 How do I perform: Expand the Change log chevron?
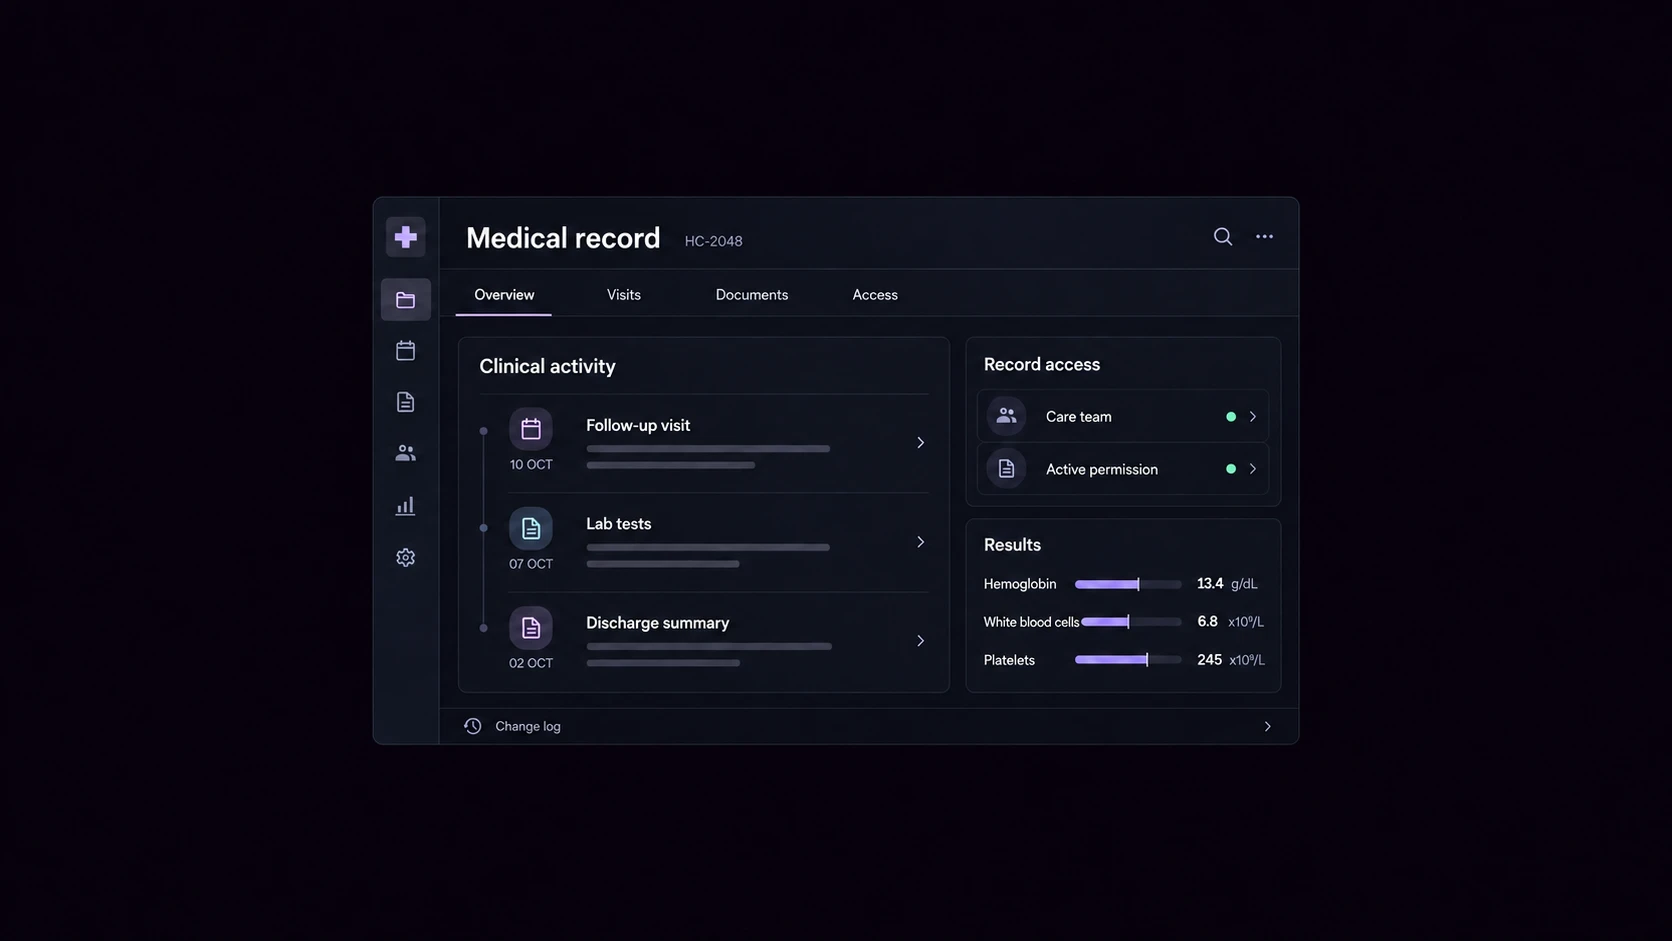point(1268,727)
